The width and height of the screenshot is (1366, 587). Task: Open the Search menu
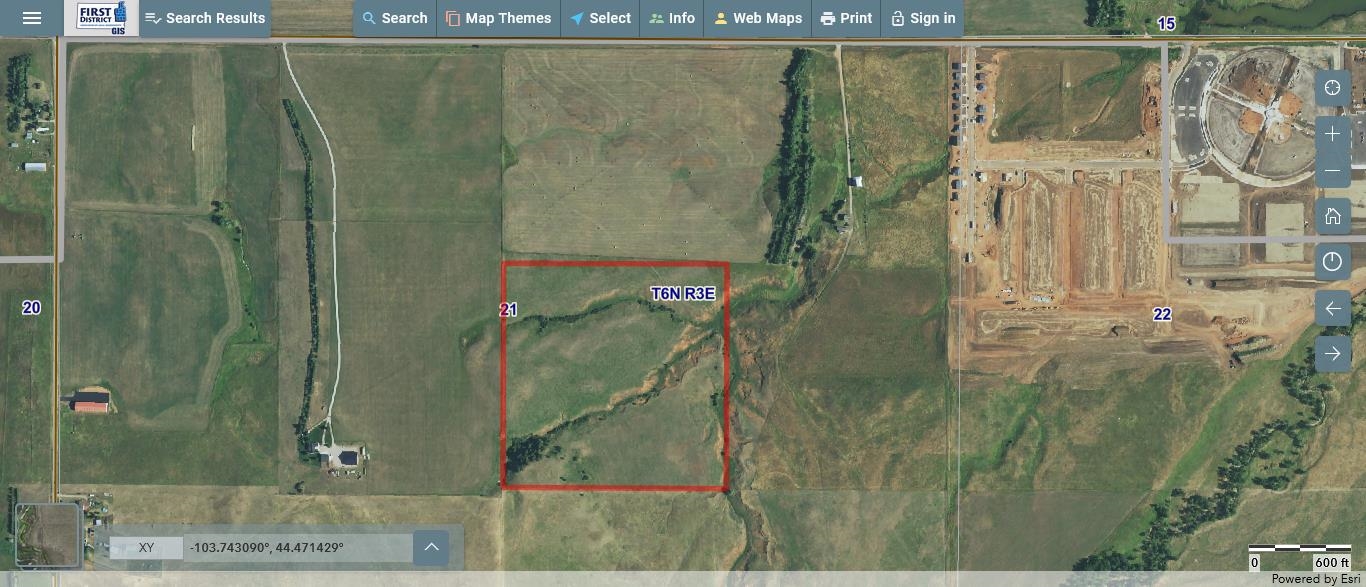(x=394, y=17)
